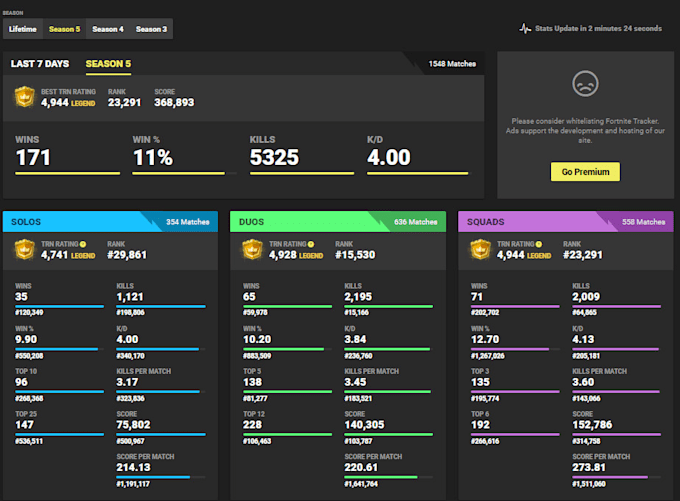The height and width of the screenshot is (501, 680).
Task: Click the DUOS panel header
Action: pos(338,222)
